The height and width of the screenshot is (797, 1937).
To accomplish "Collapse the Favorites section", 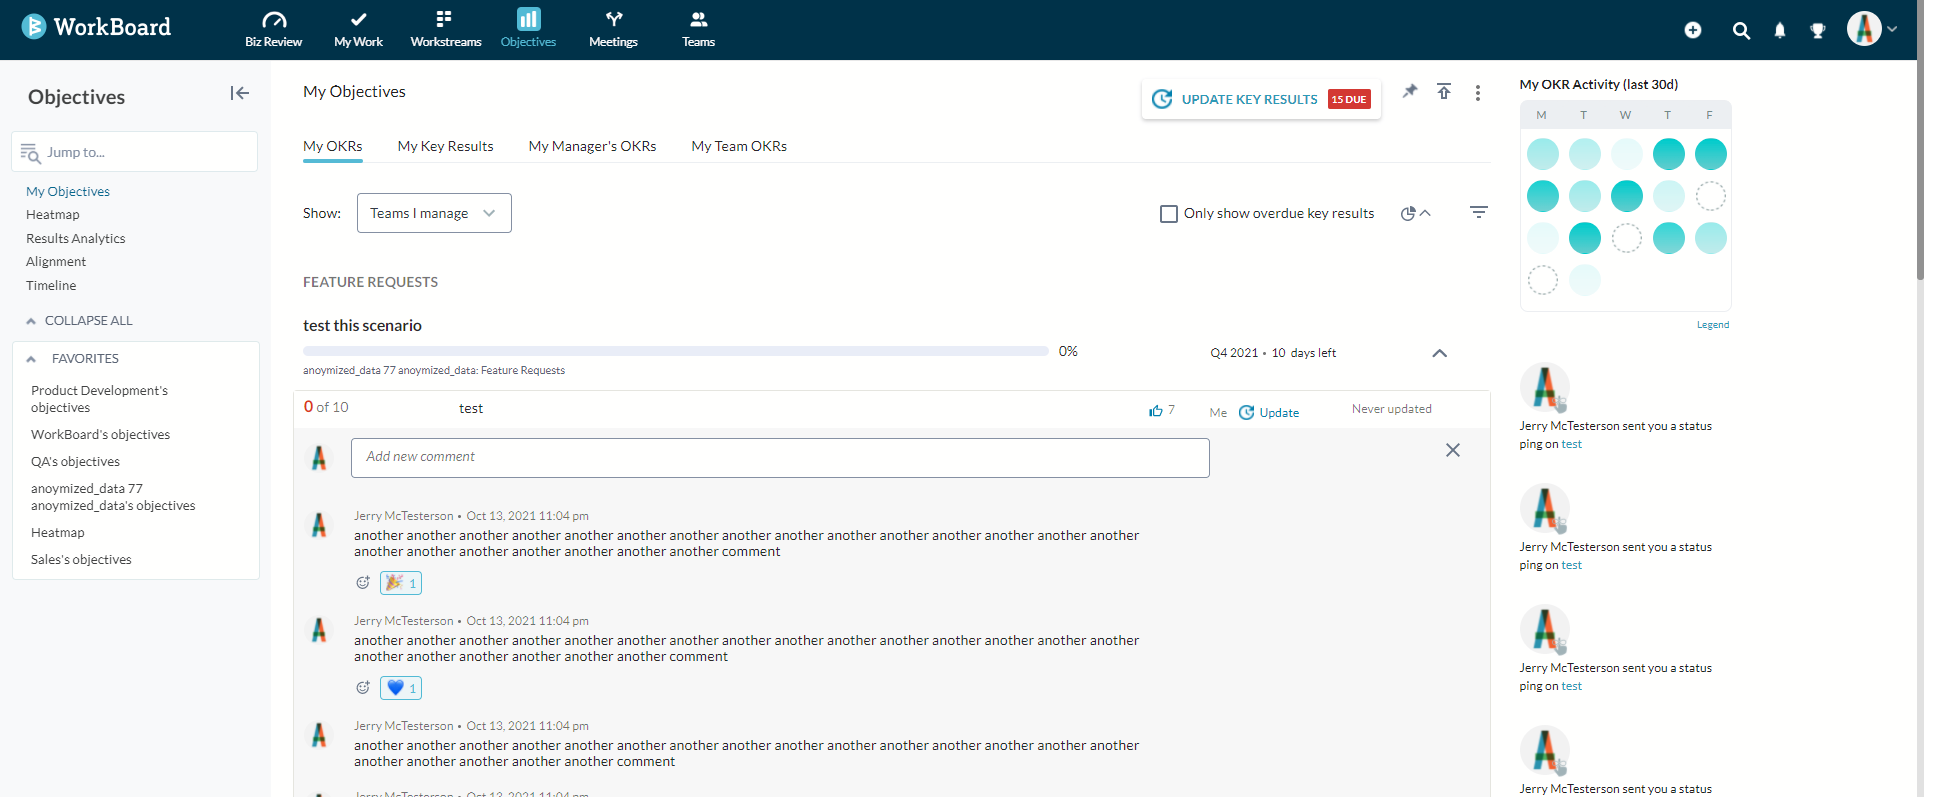I will point(31,359).
